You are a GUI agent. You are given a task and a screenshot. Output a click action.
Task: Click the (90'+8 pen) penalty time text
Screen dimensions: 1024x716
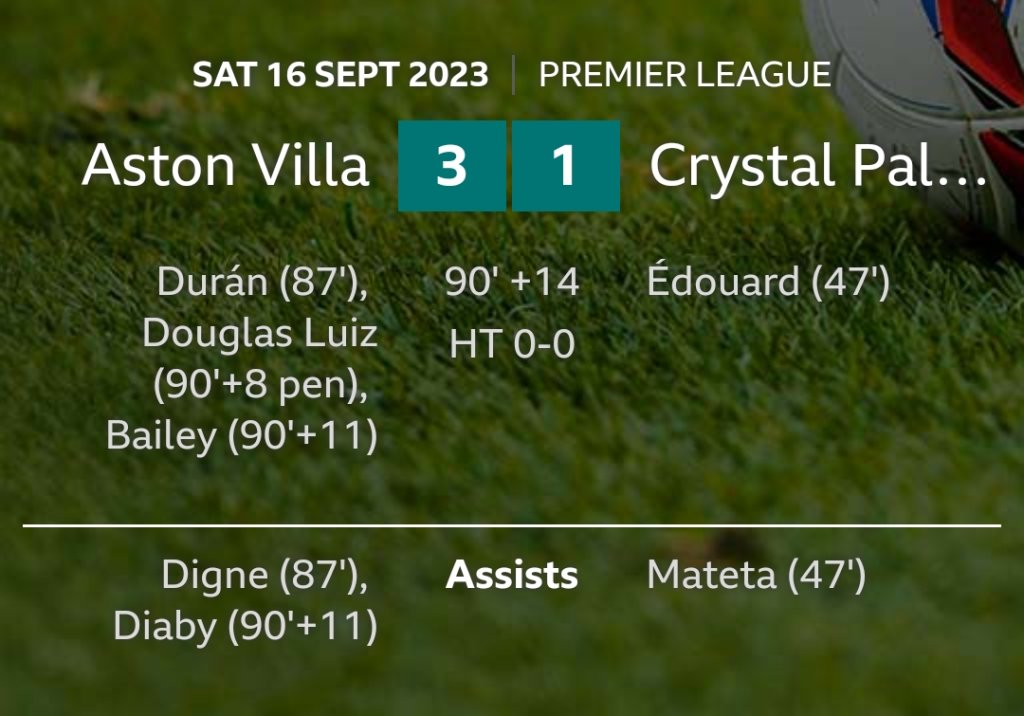tap(260, 385)
